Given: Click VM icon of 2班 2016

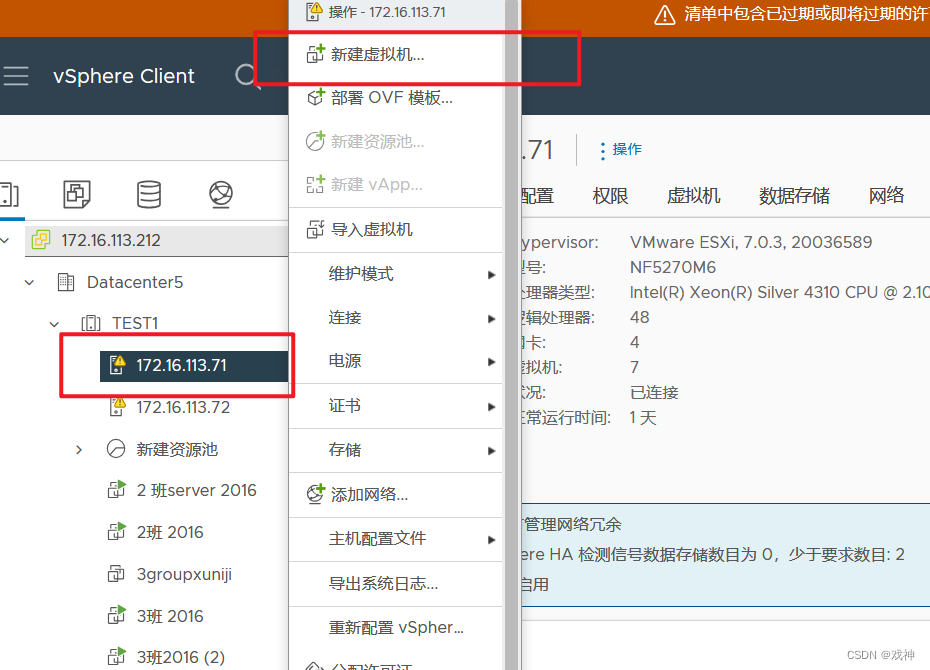Looking at the screenshot, I should click(x=117, y=532).
